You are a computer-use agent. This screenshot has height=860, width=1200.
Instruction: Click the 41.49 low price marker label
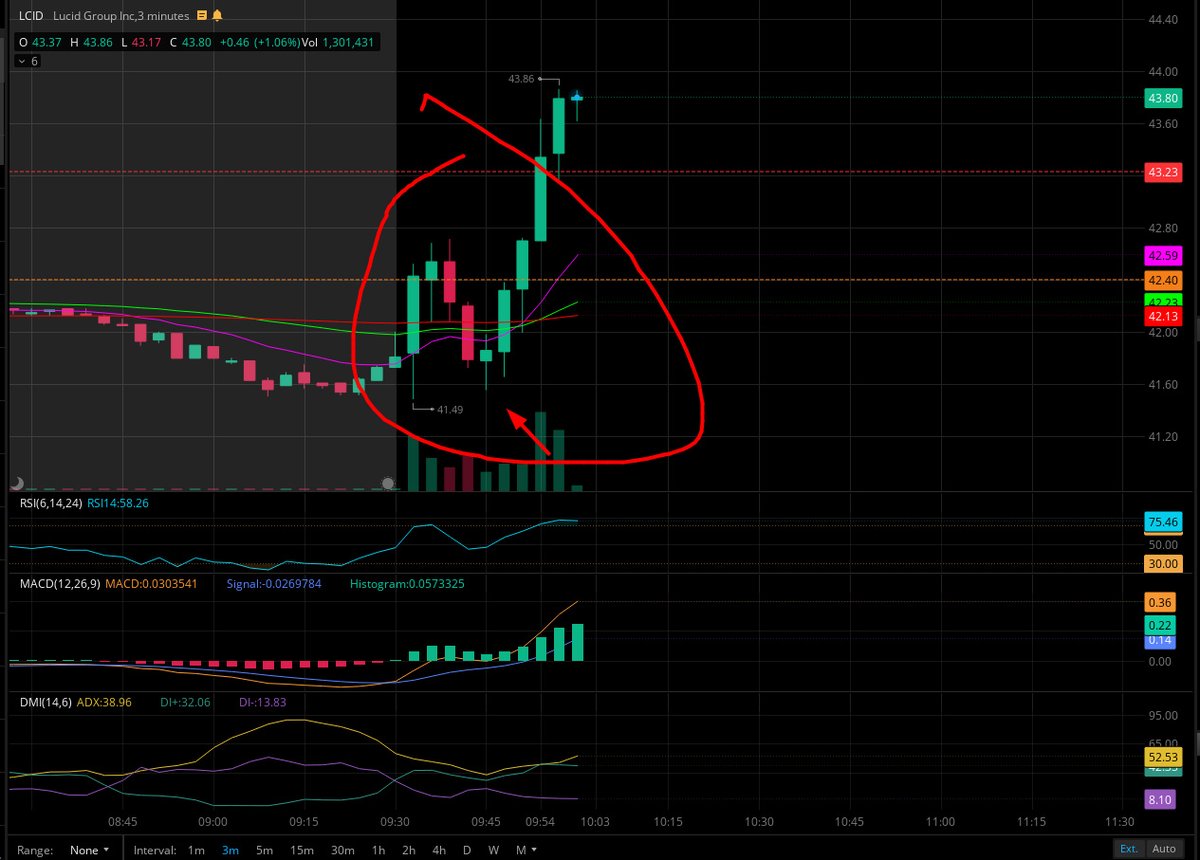[x=450, y=408]
